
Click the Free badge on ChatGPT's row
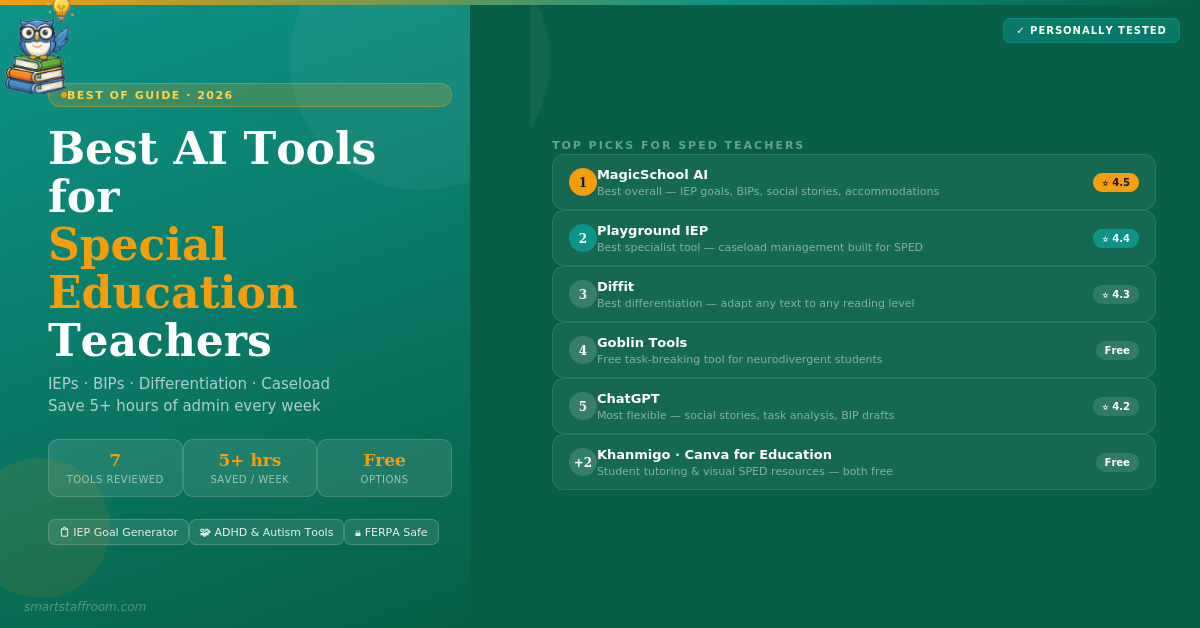1116,406
